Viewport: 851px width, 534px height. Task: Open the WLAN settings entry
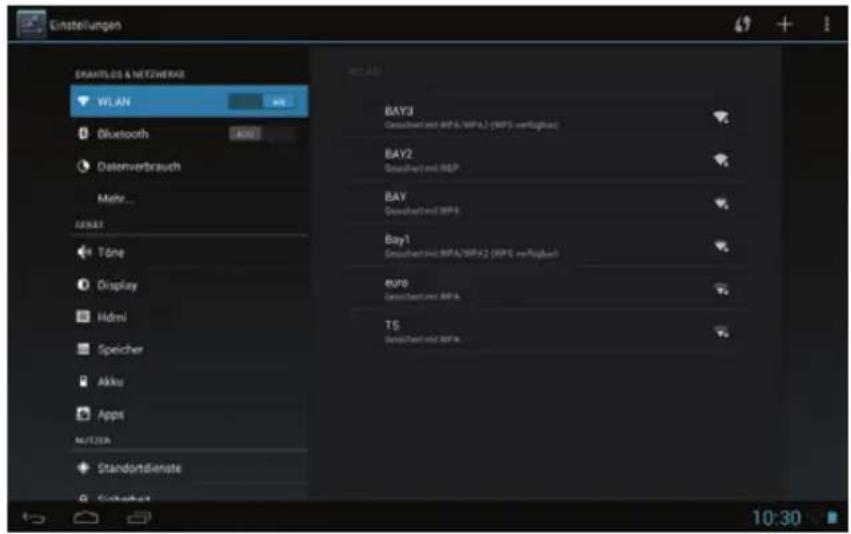[189, 101]
